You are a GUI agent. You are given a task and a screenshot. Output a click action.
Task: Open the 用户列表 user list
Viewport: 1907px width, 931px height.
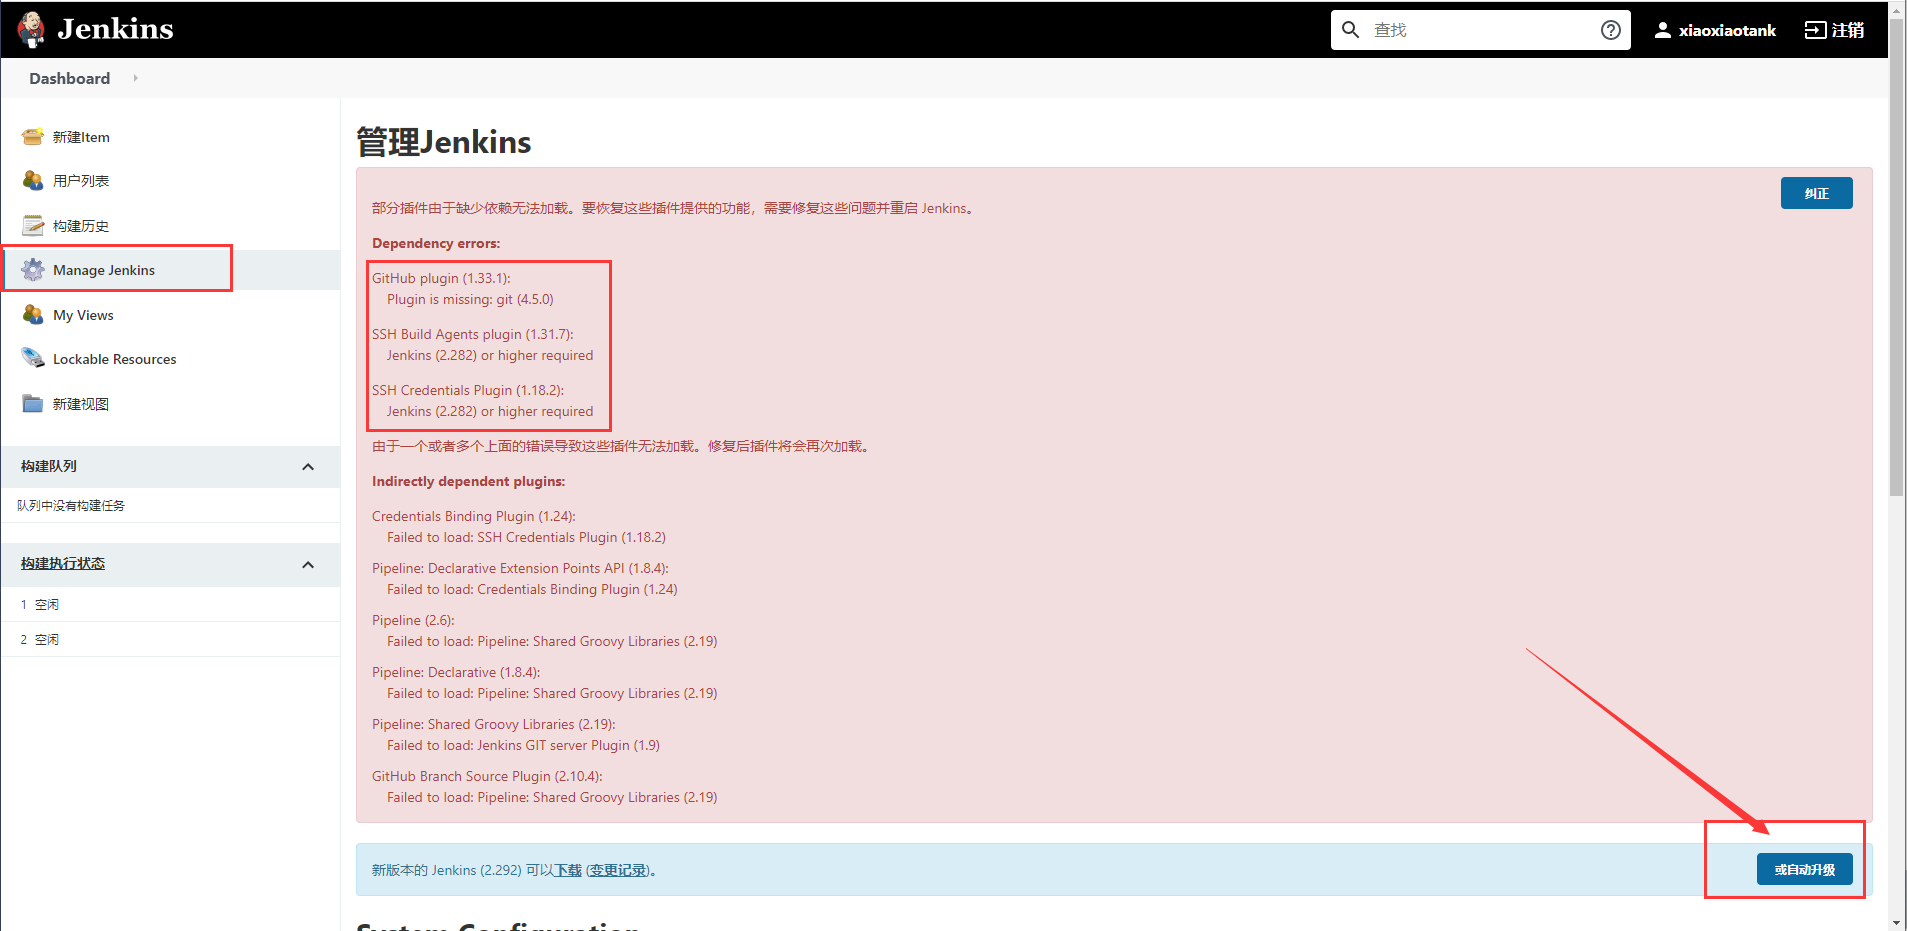(79, 180)
